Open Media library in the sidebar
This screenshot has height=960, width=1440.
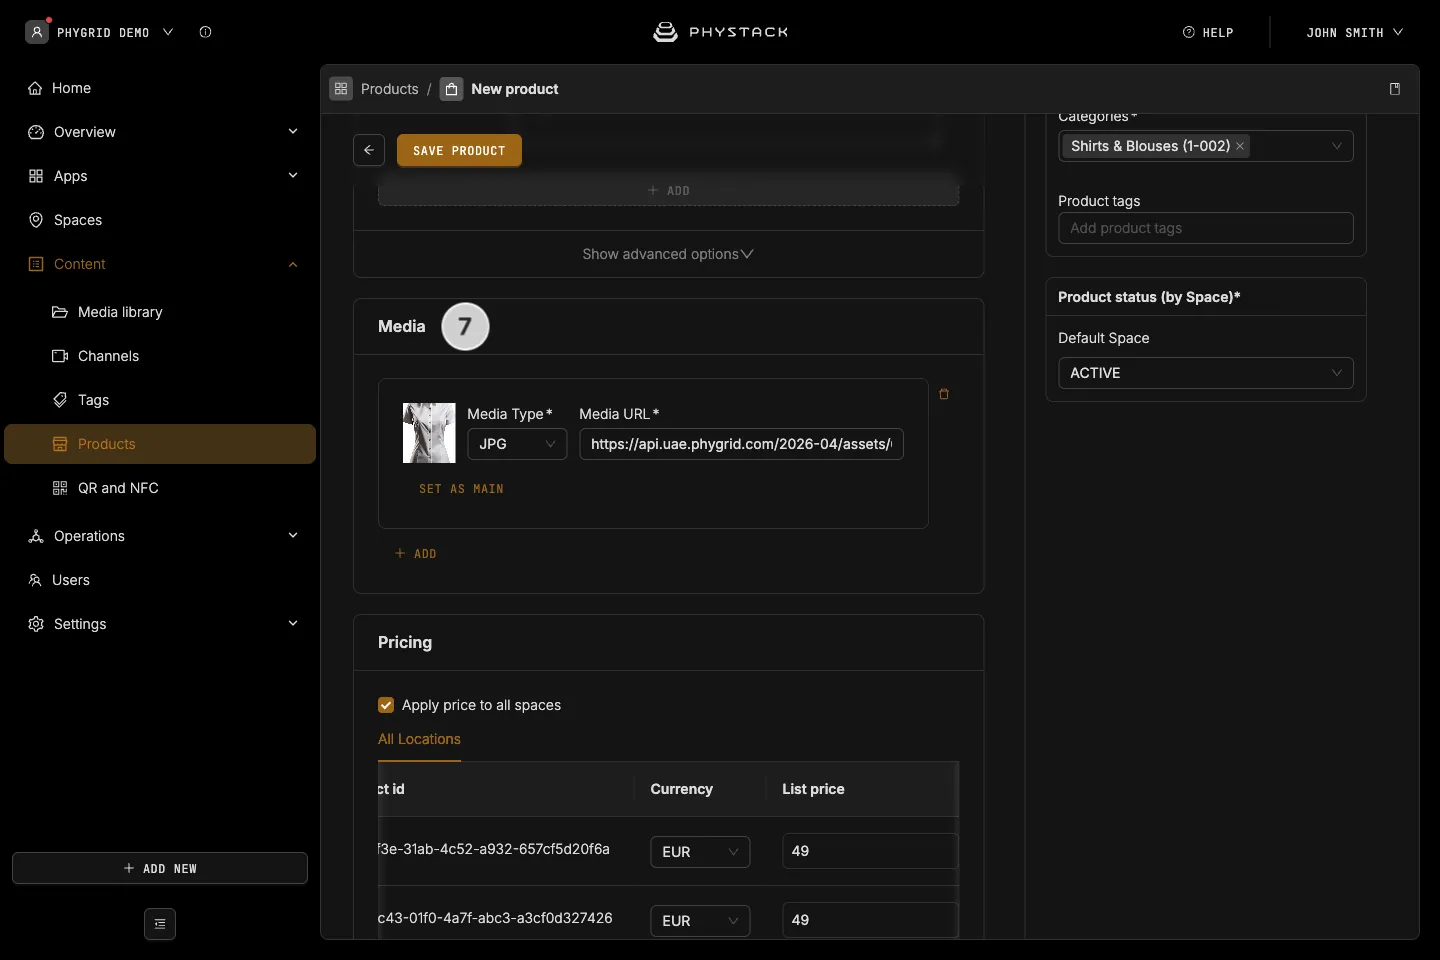point(160,312)
